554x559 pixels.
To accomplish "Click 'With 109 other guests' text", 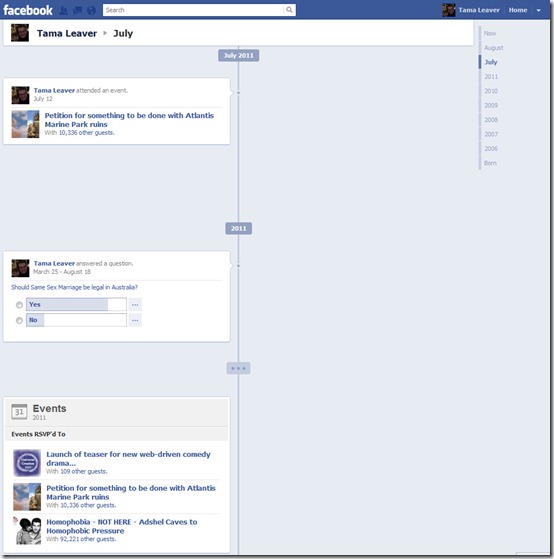I will (x=77, y=471).
